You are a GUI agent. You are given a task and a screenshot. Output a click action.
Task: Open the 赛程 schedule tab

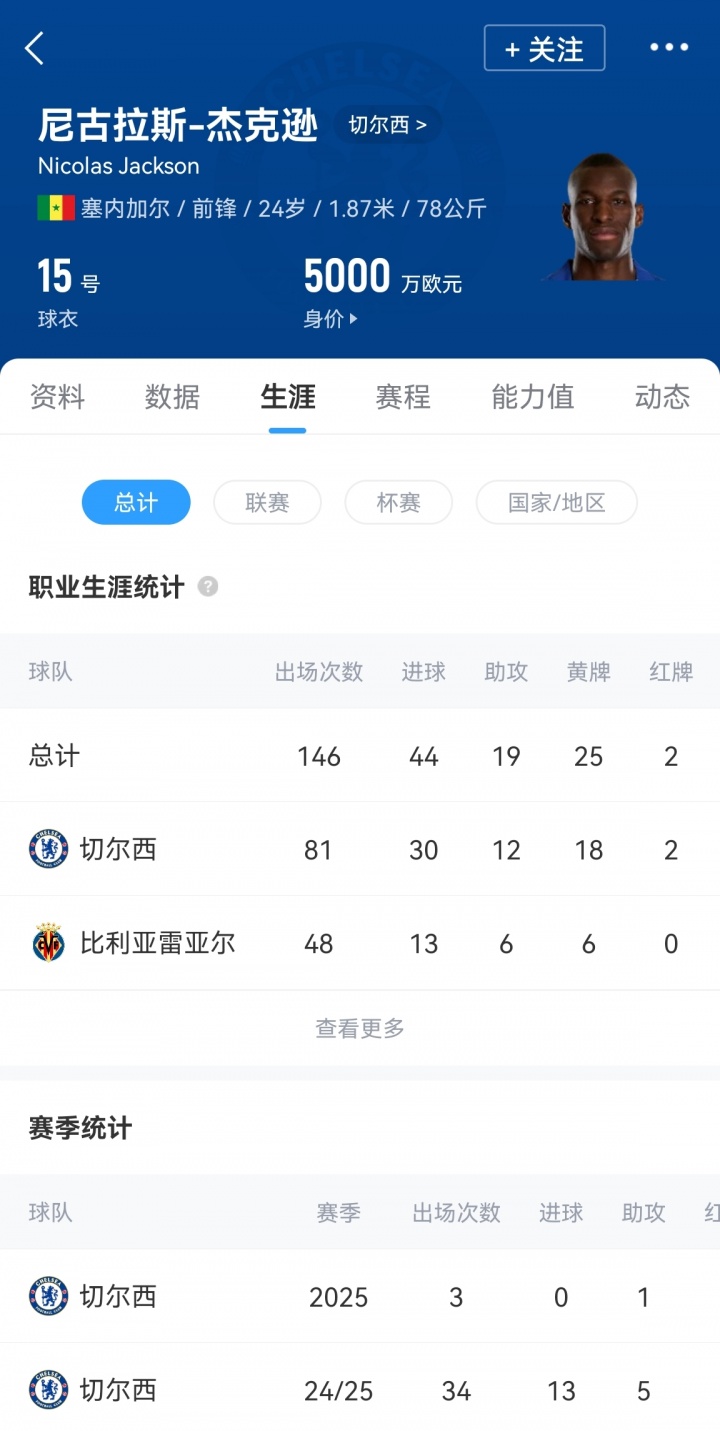pos(403,397)
